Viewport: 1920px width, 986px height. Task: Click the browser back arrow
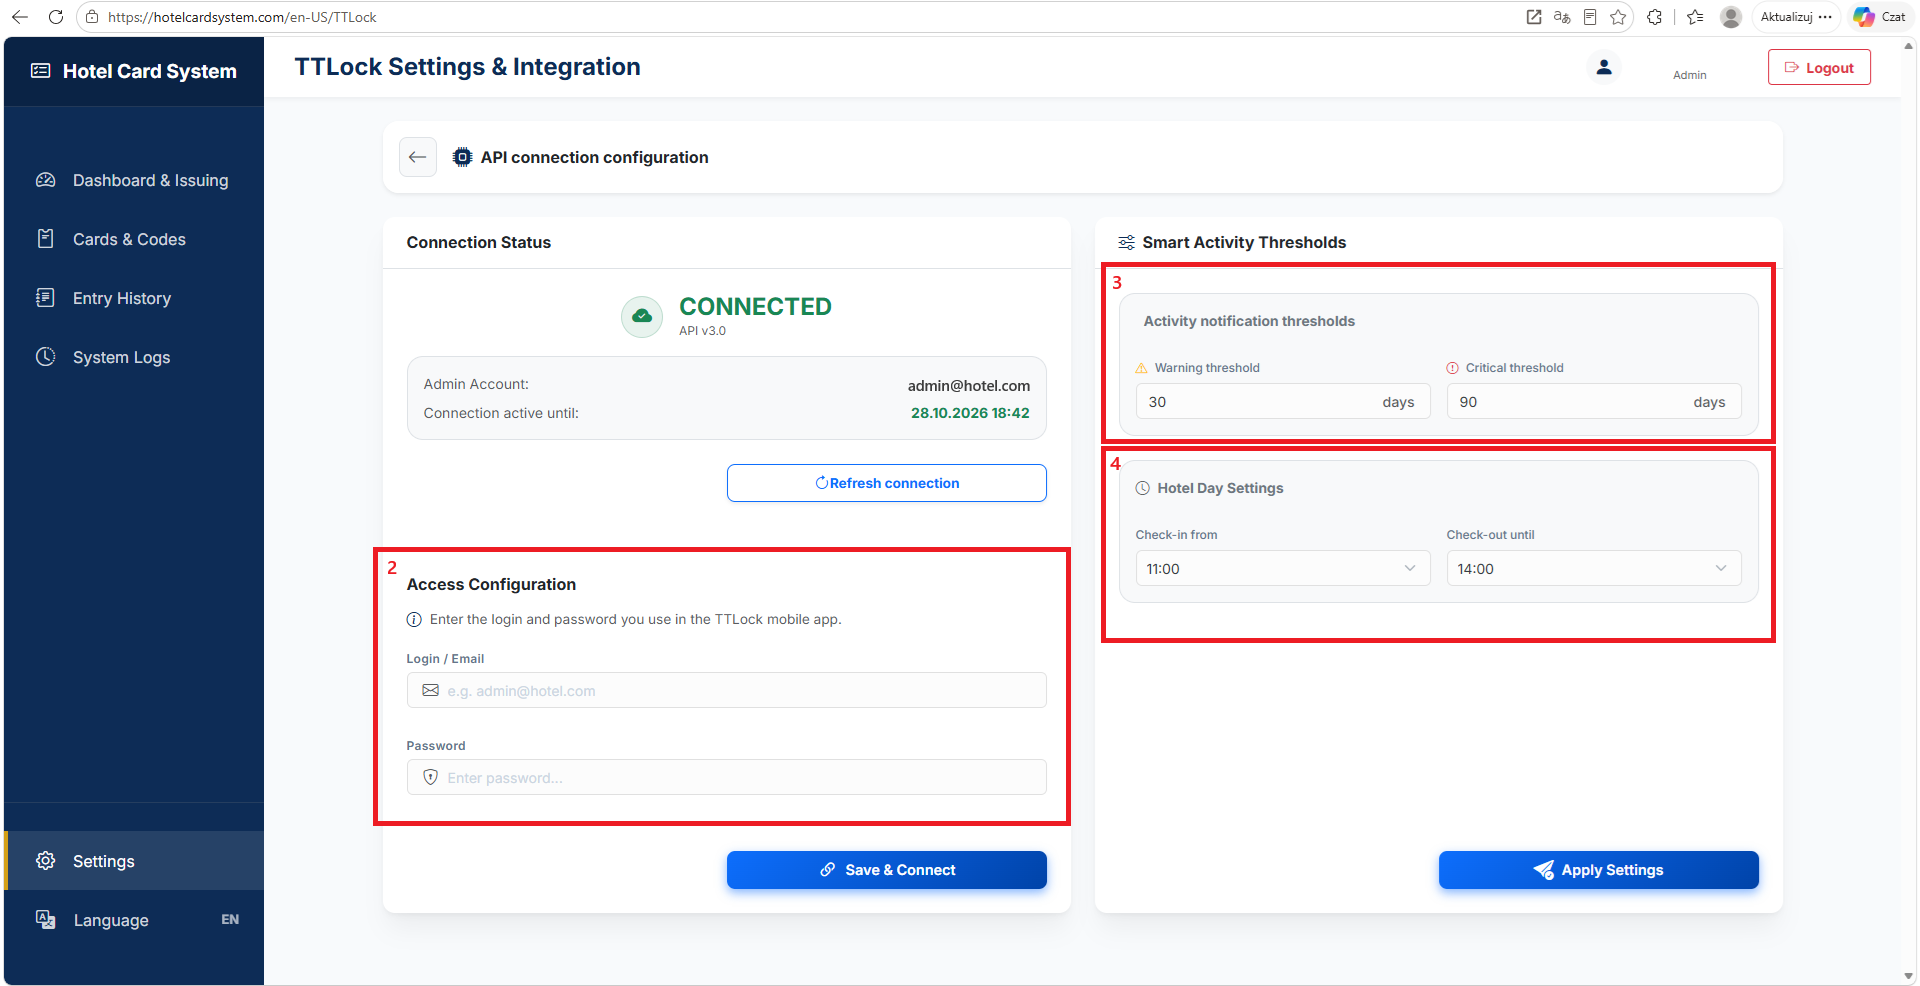click(x=20, y=17)
